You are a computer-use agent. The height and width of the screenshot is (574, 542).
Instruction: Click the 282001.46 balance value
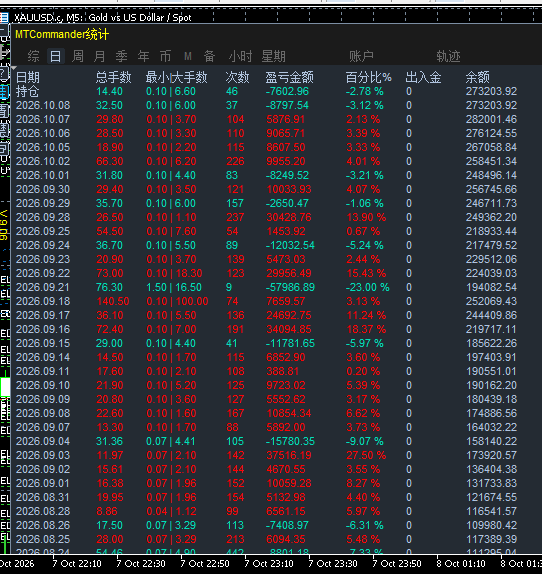[491, 119]
